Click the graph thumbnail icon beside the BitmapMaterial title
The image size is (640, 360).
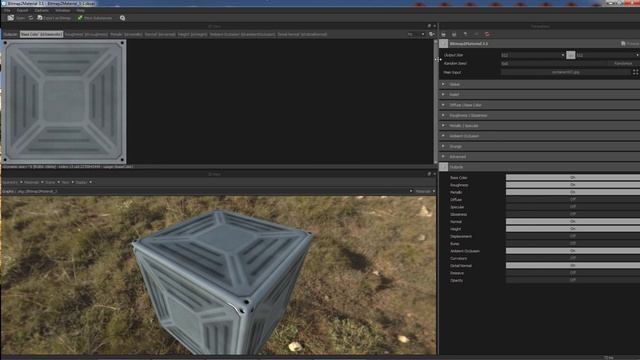(444, 43)
